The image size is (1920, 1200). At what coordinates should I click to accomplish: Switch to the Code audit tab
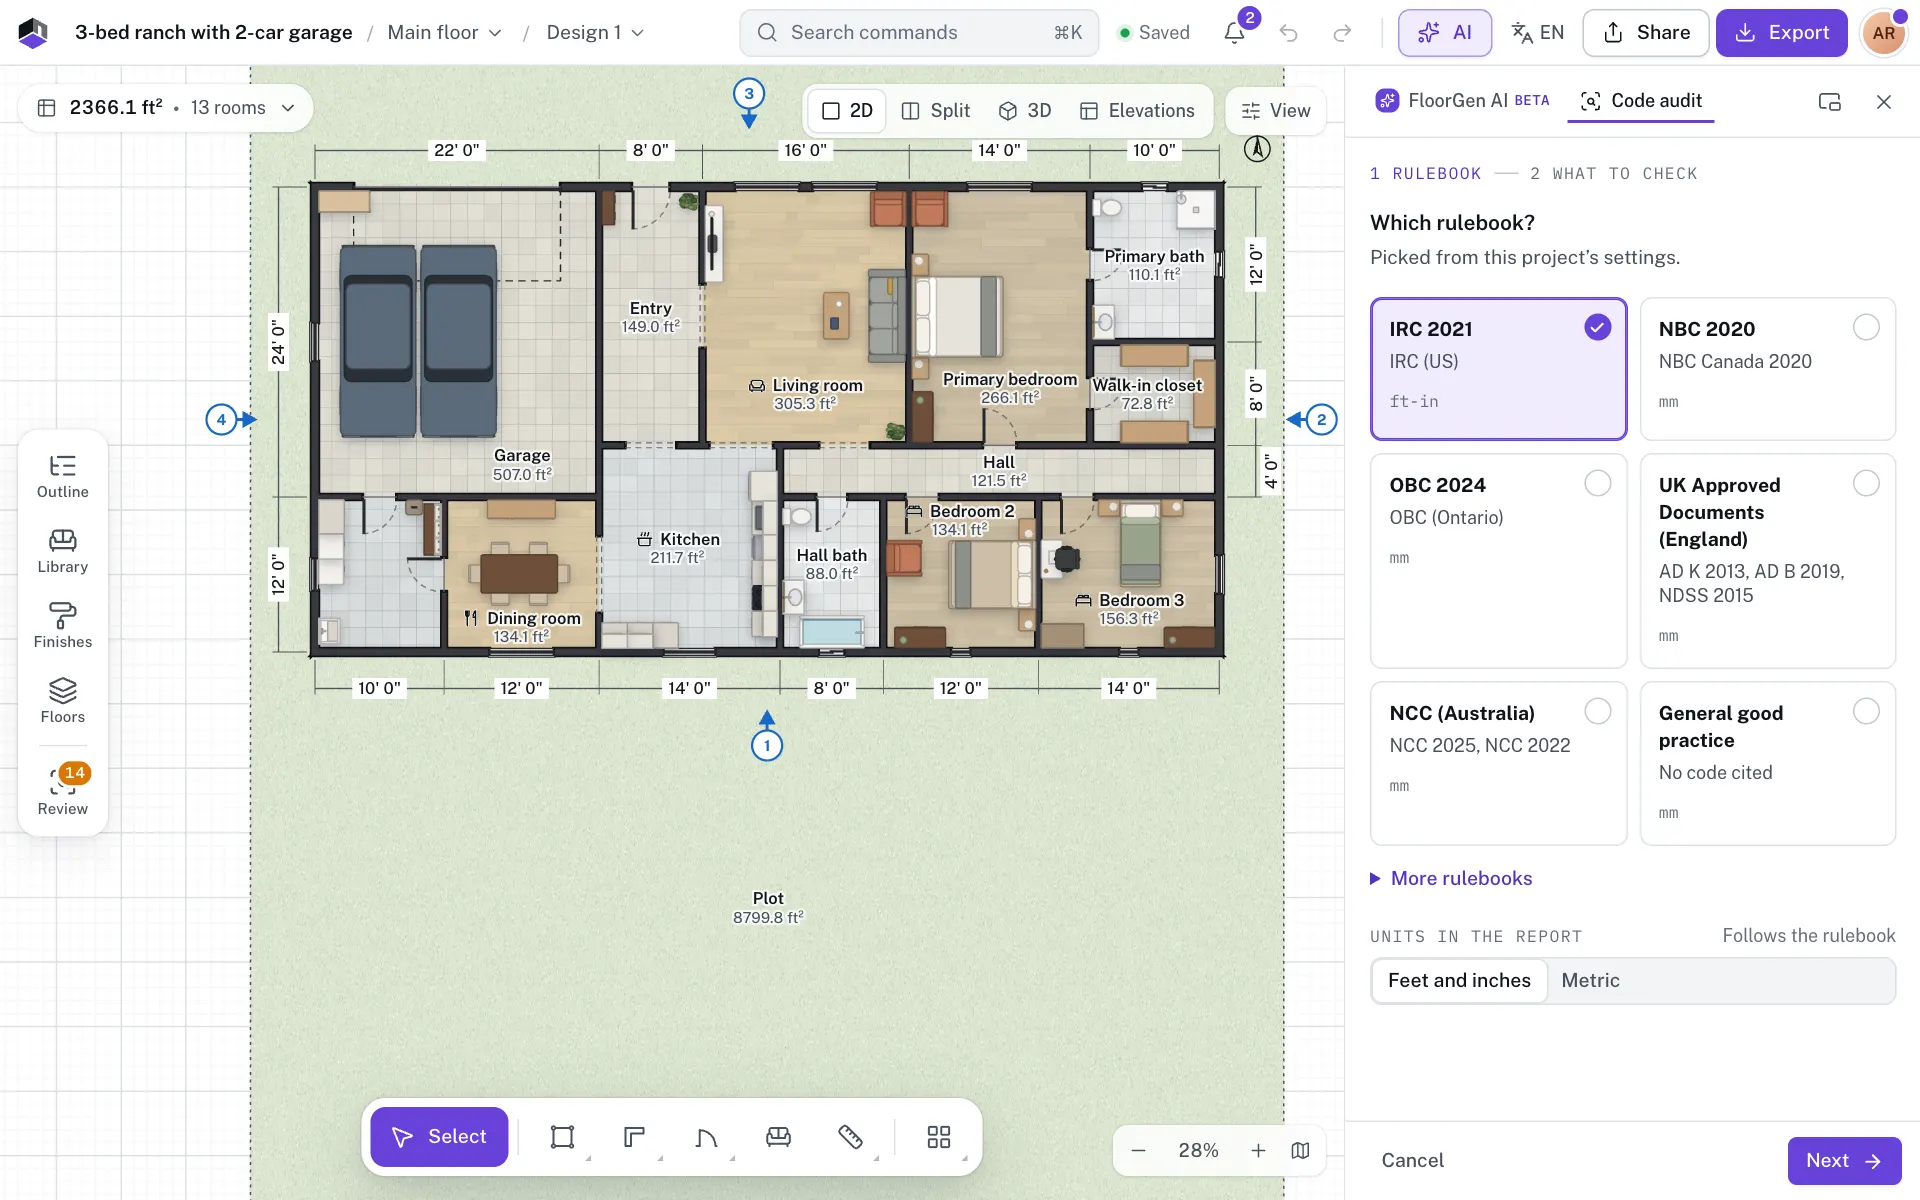coord(1641,101)
